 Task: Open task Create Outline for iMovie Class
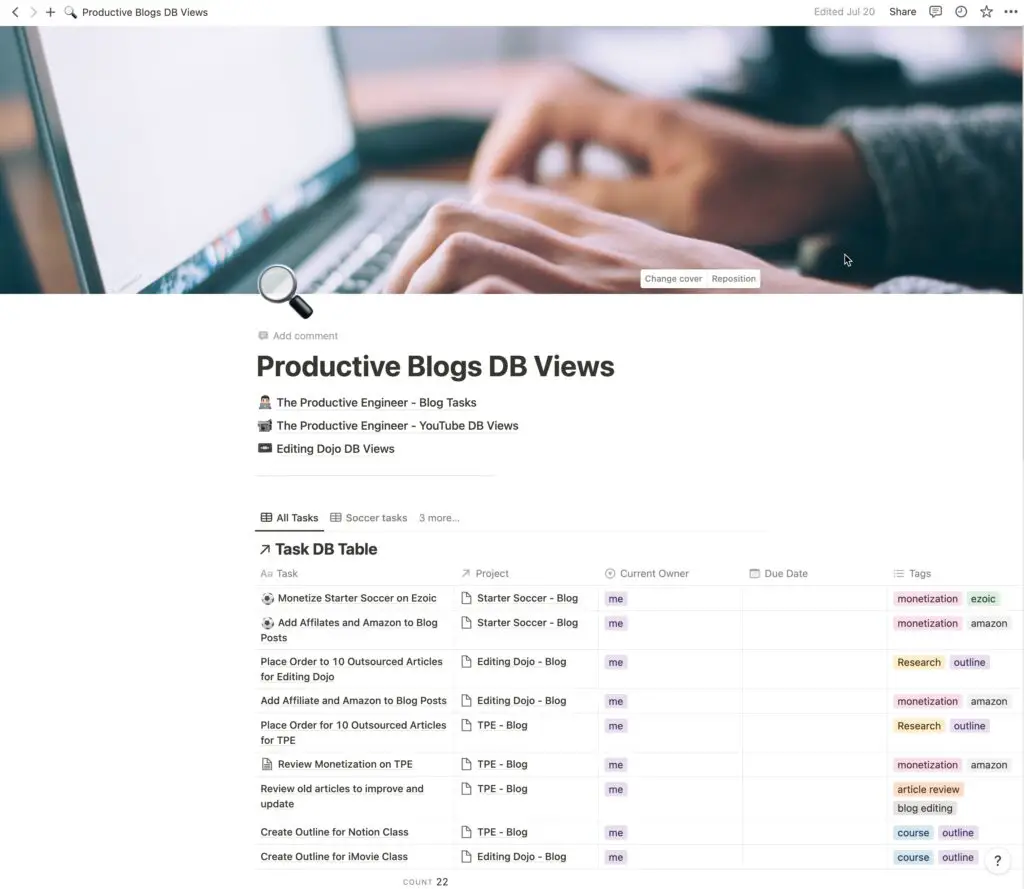(334, 857)
